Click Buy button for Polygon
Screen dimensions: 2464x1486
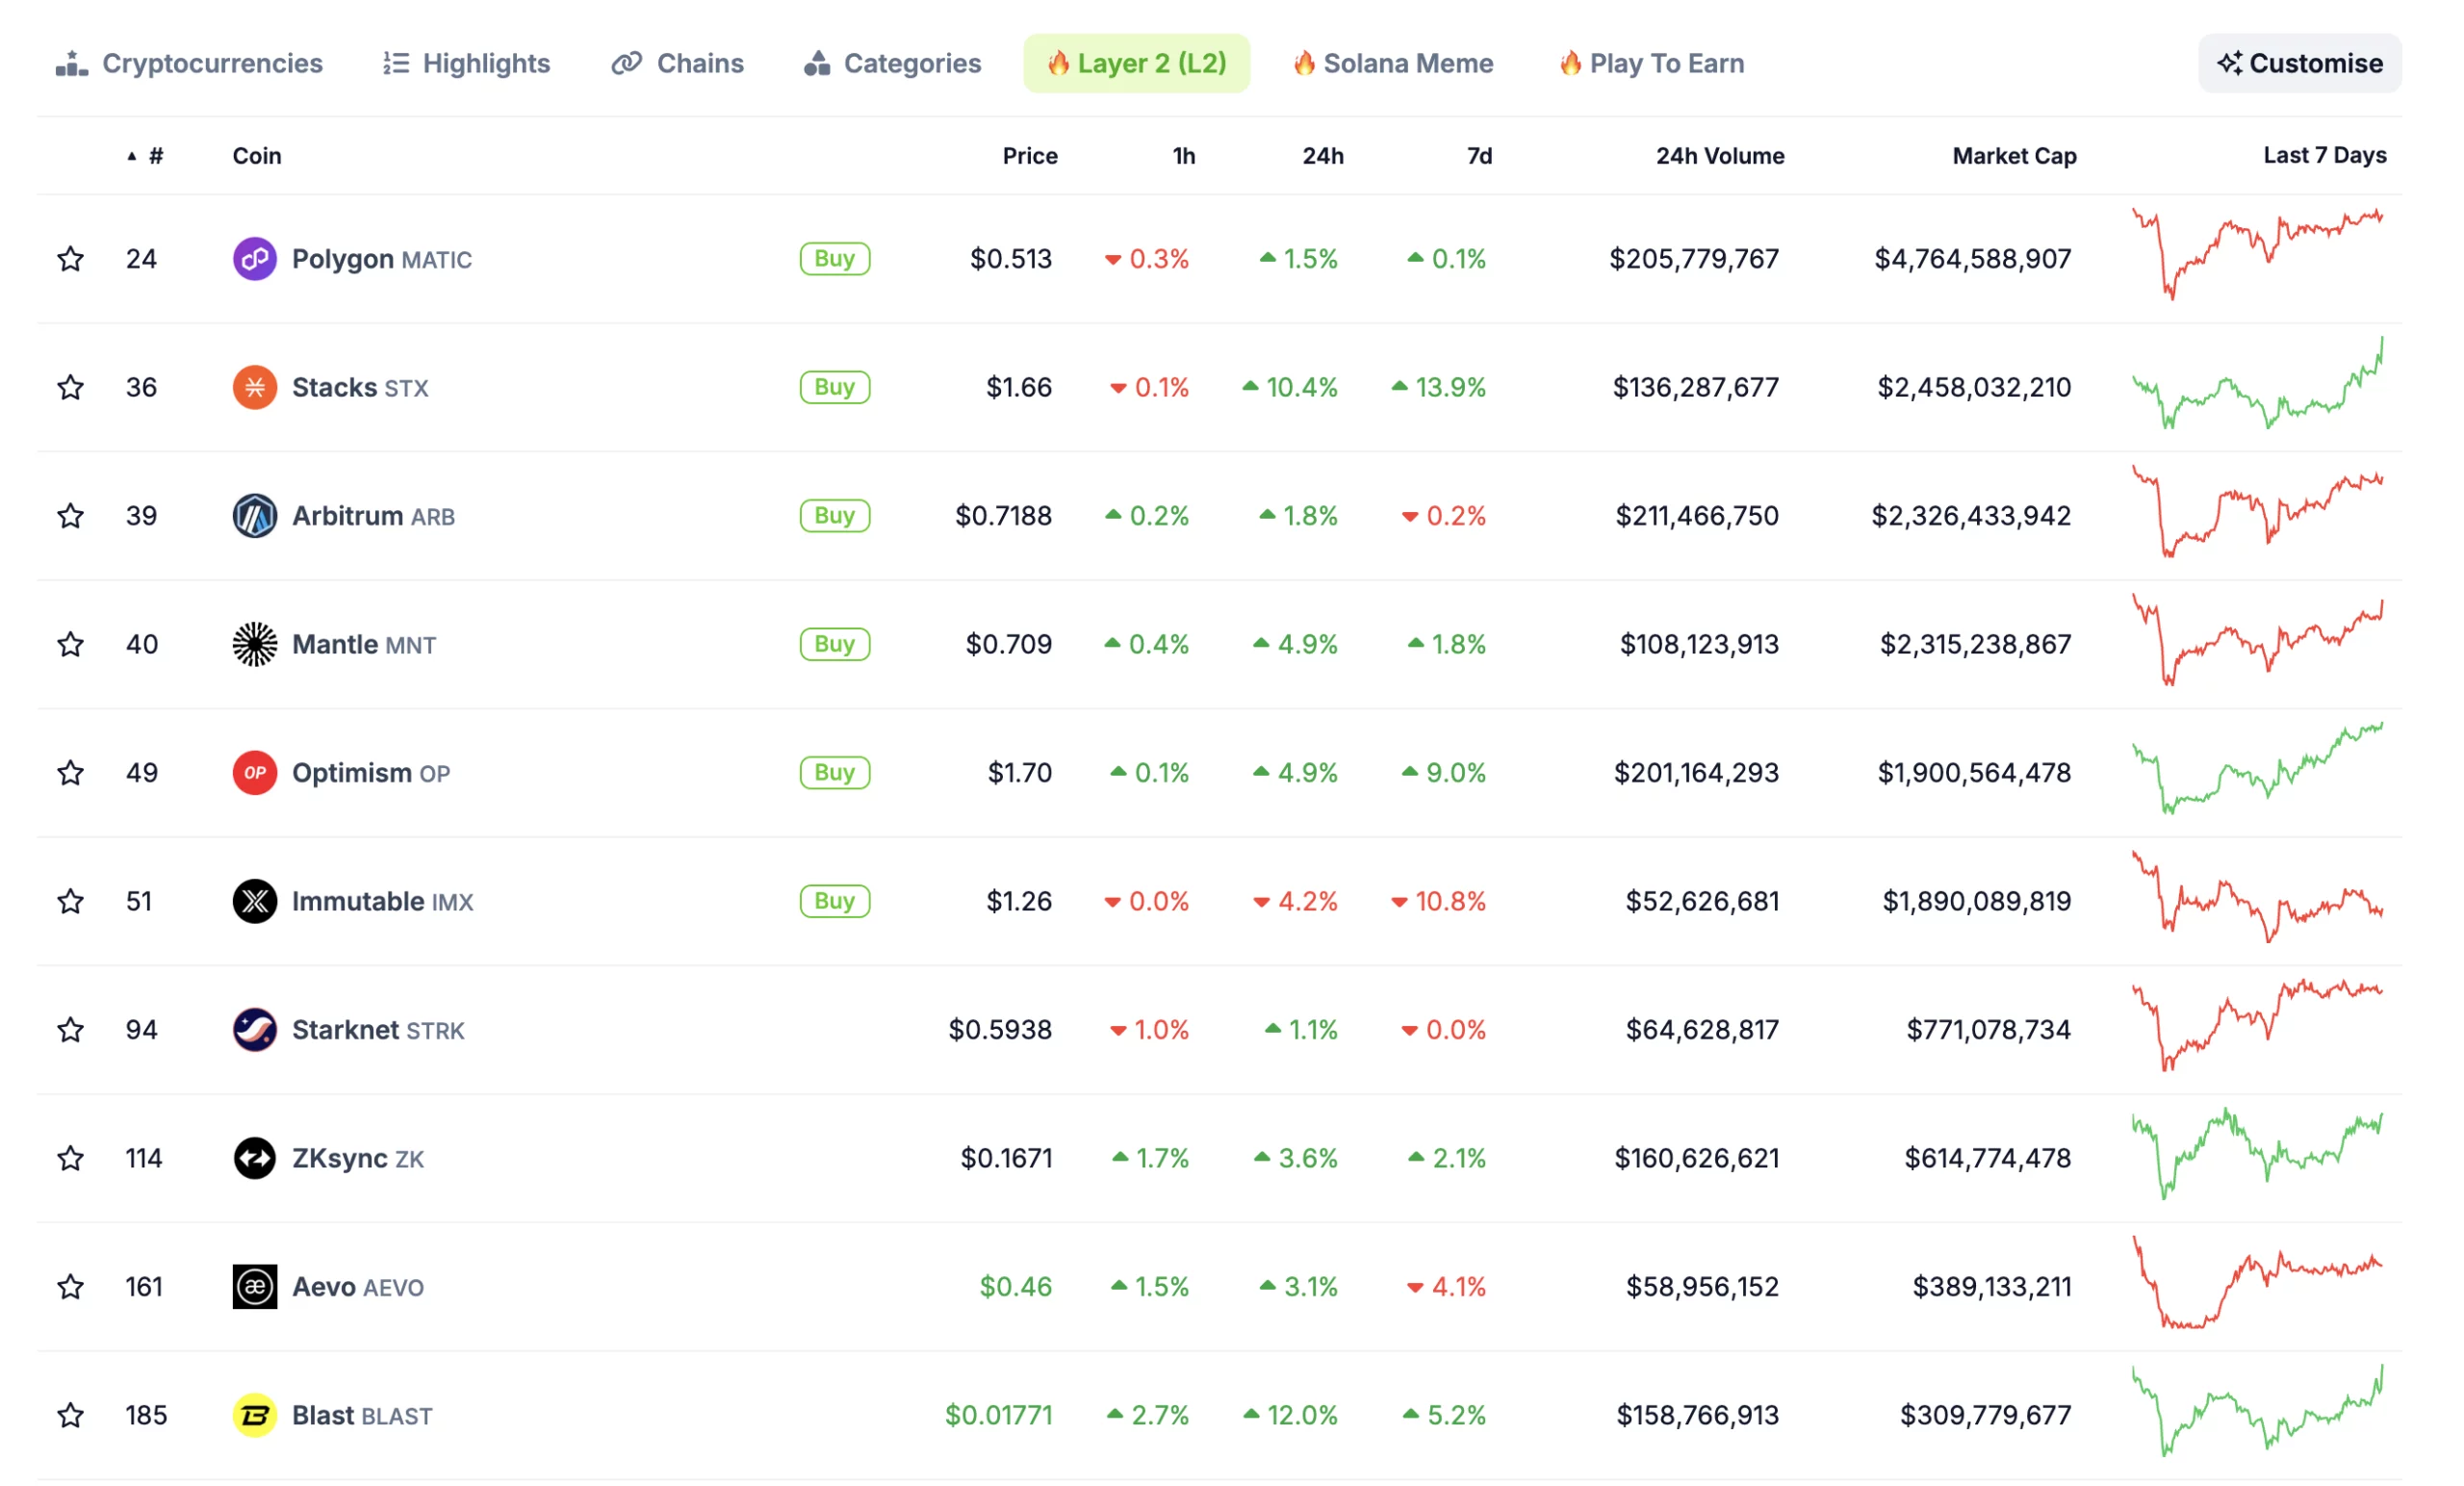pyautogui.click(x=835, y=259)
